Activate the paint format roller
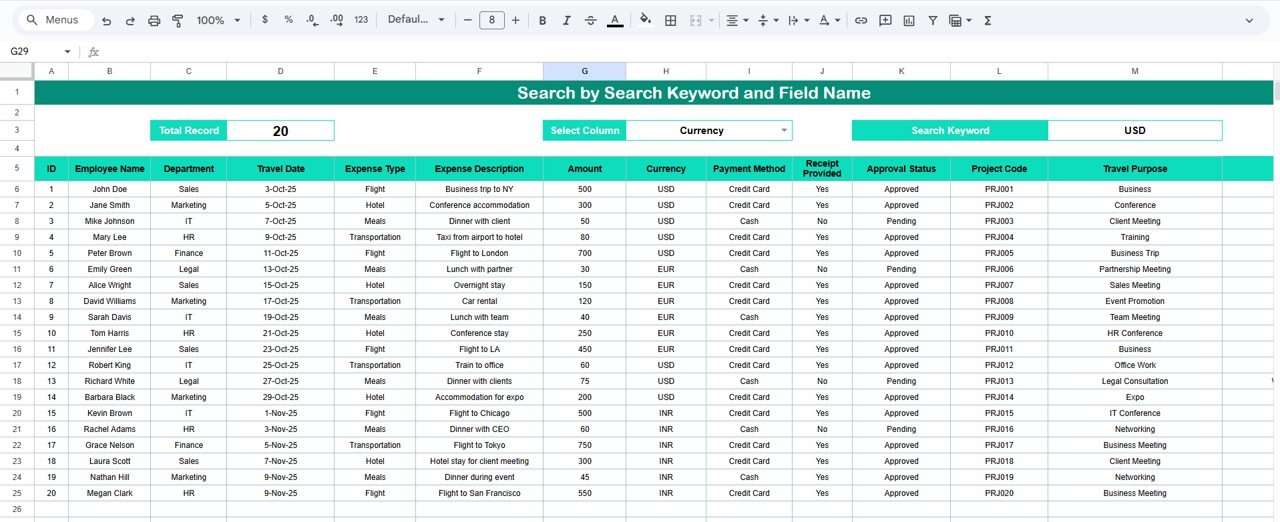This screenshot has height=522, width=1280. click(178, 20)
